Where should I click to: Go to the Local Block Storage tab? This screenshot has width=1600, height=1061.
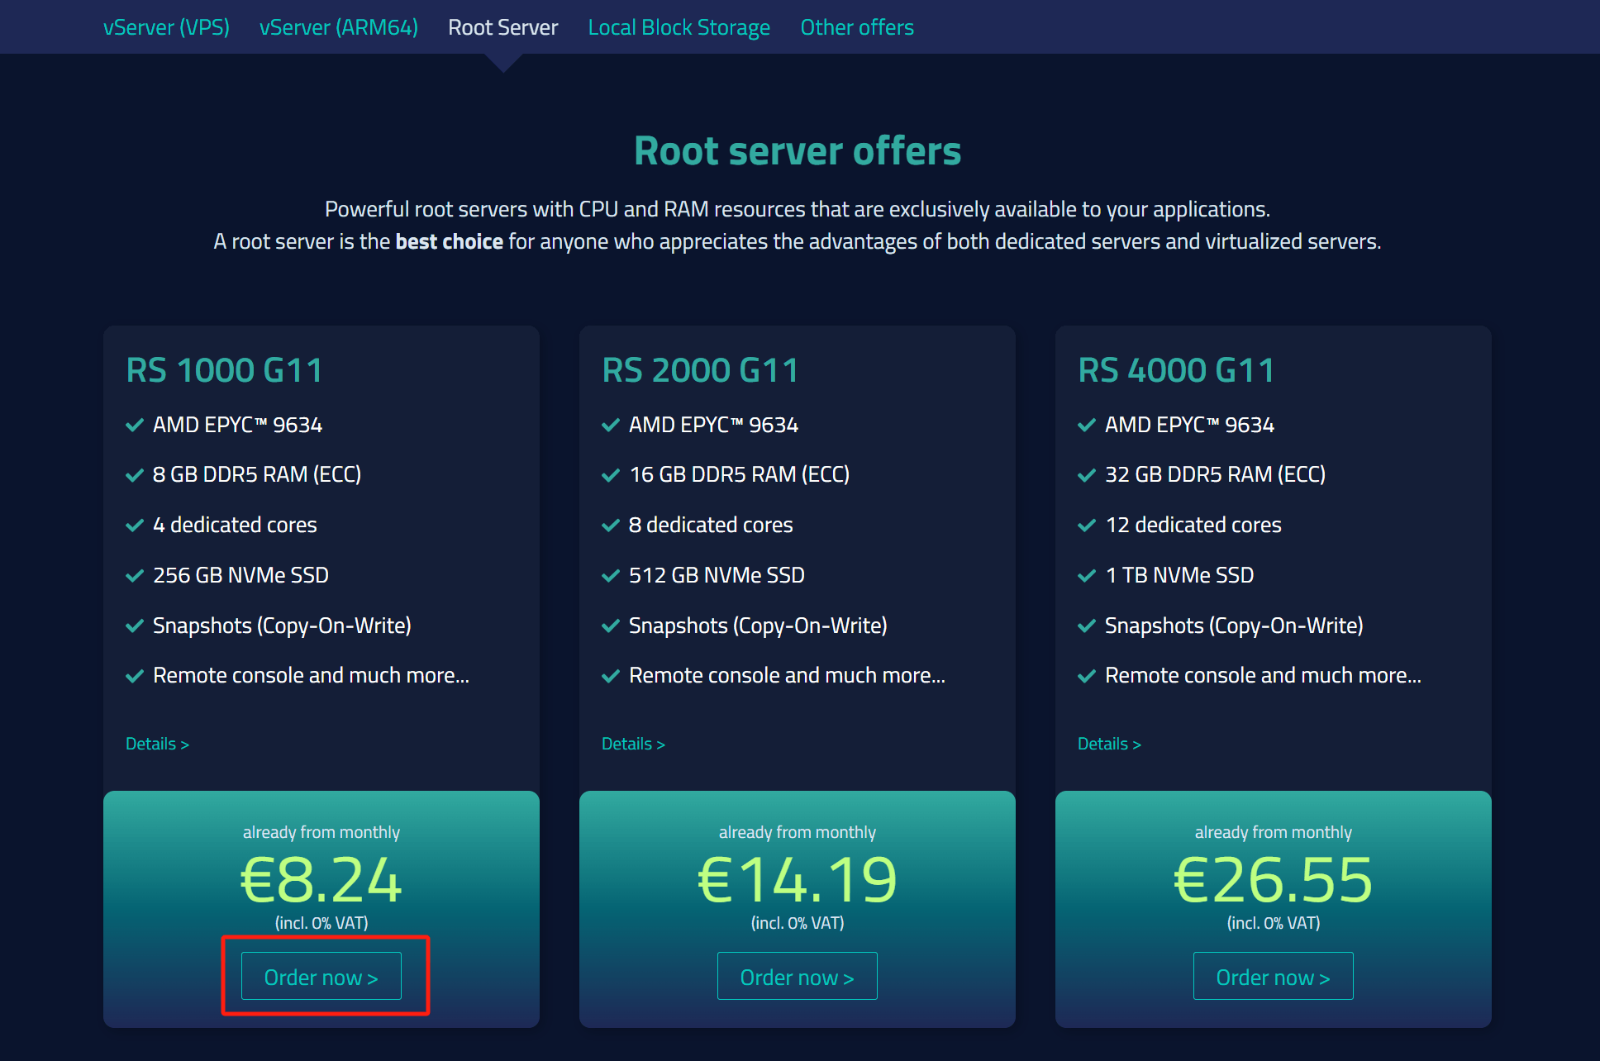(x=678, y=27)
